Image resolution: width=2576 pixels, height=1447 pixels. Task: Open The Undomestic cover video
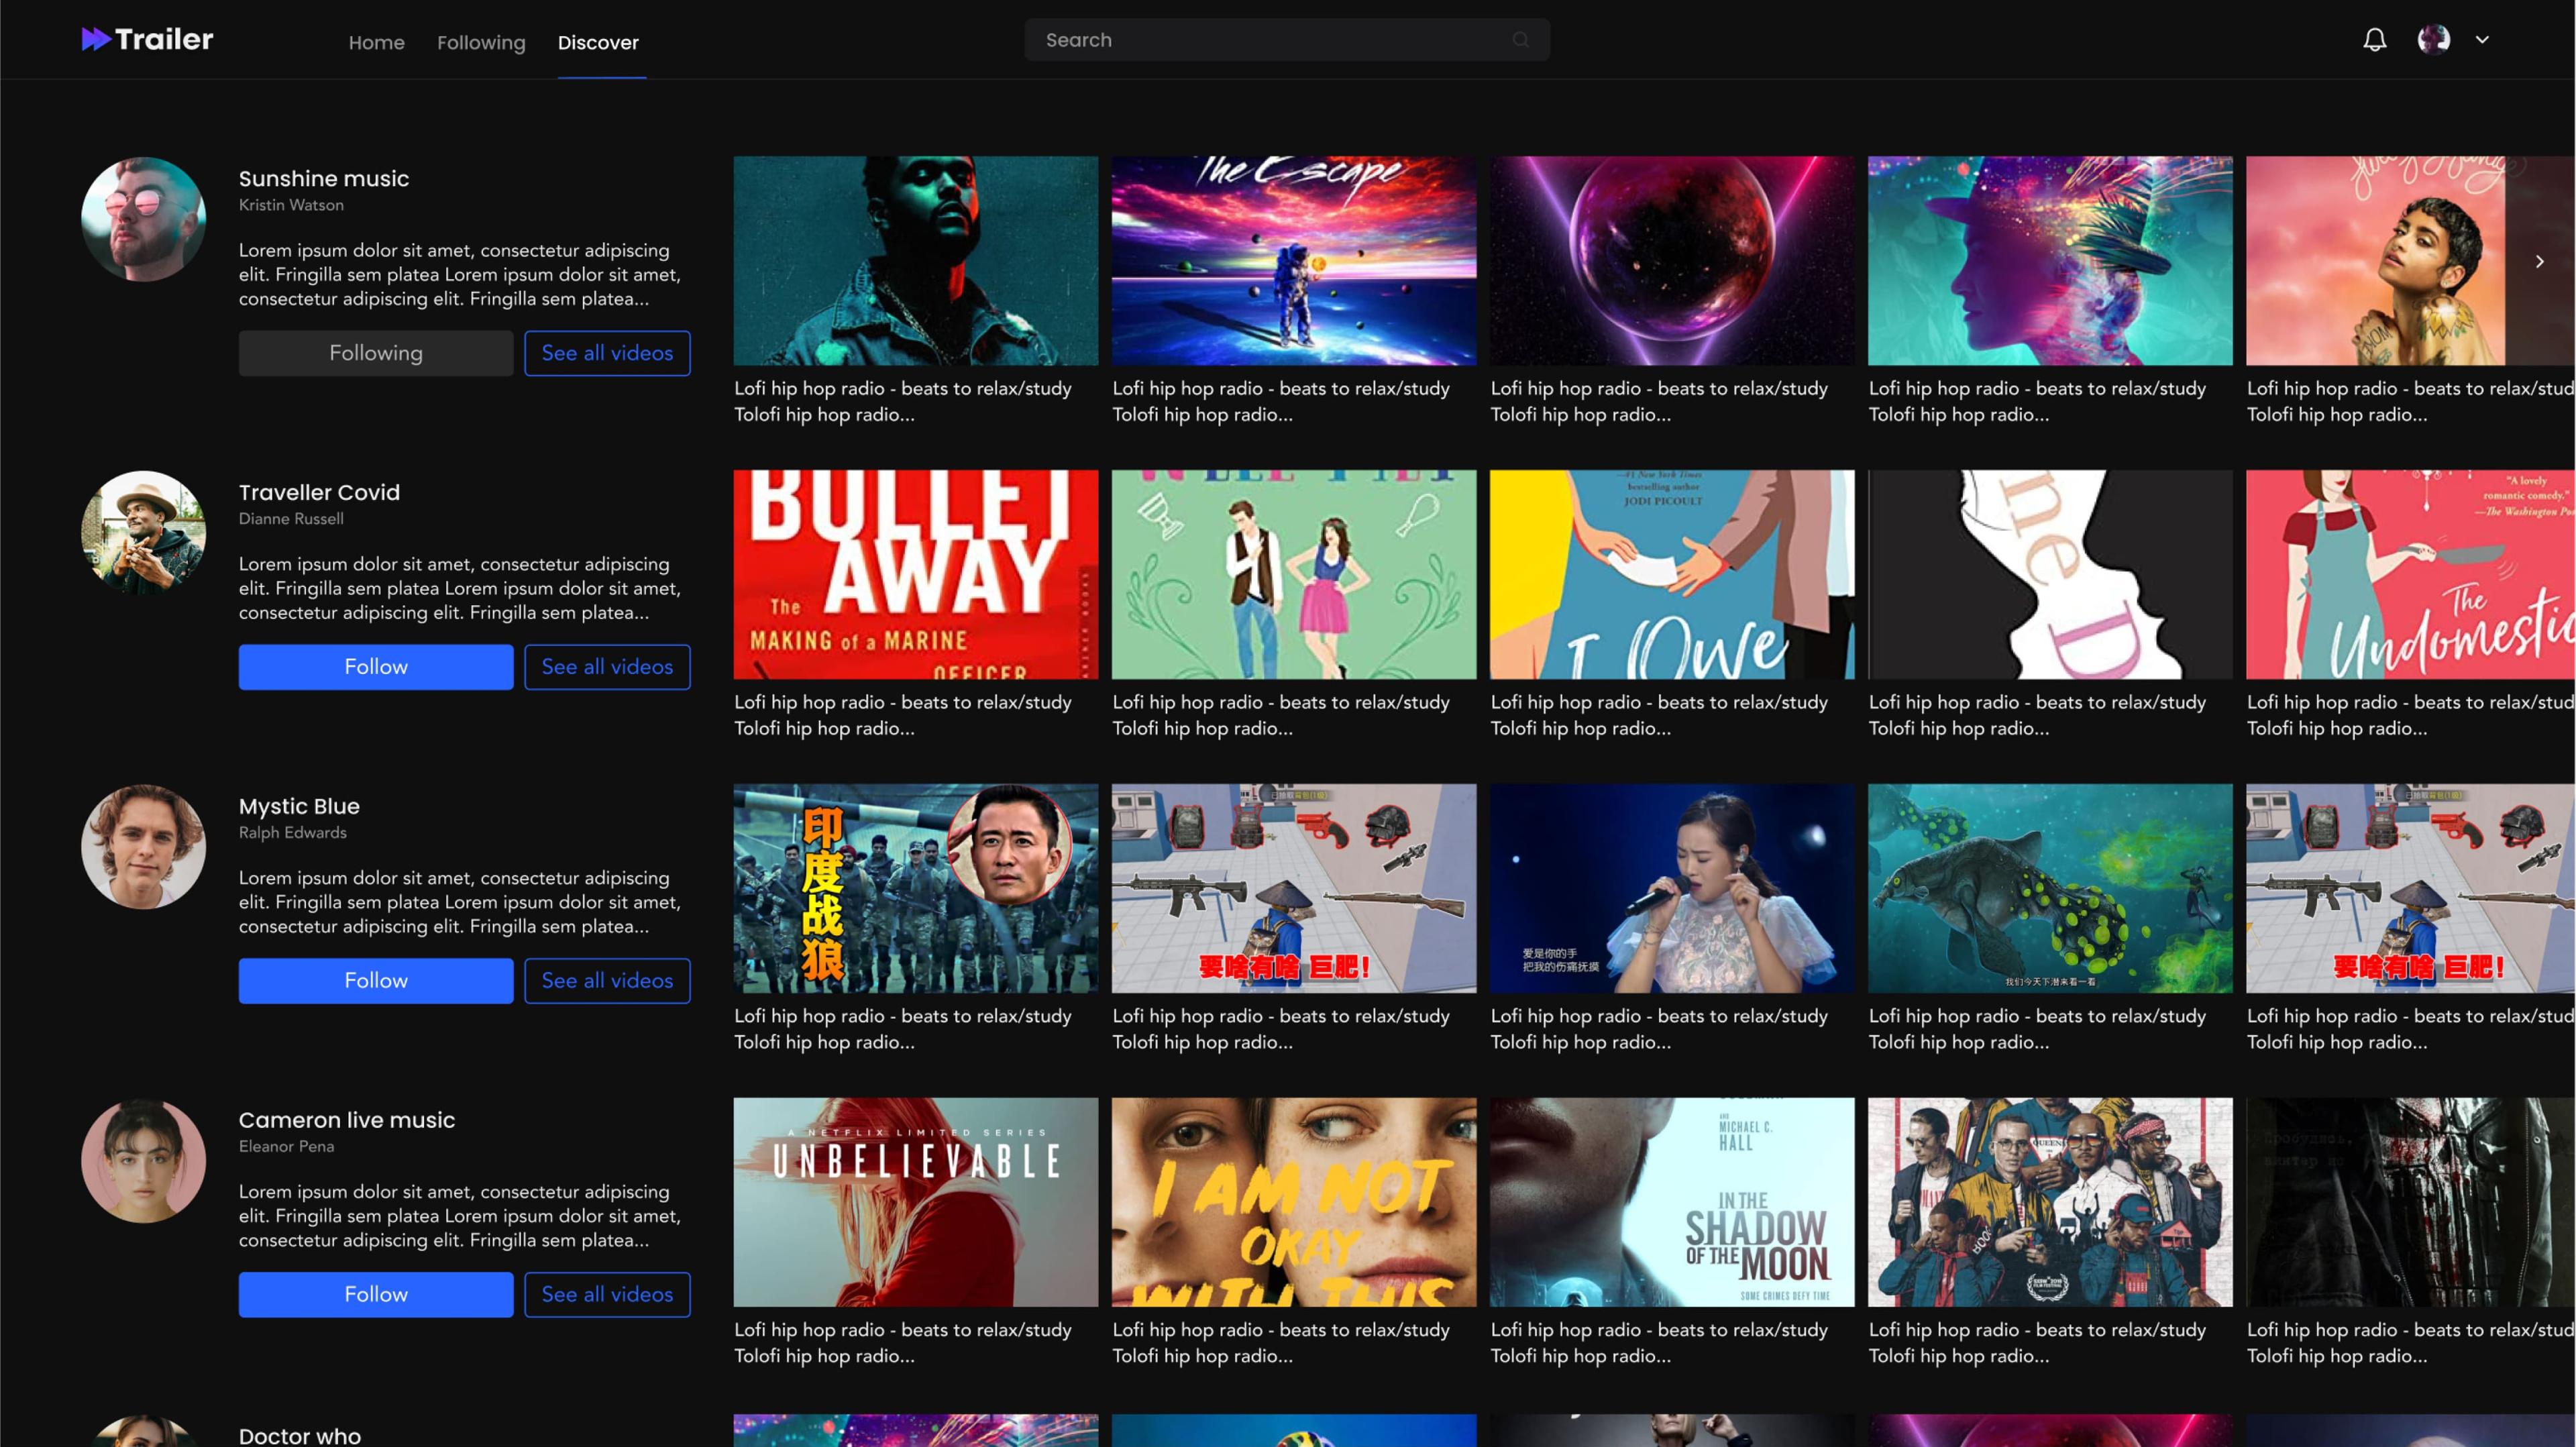(x=2411, y=575)
